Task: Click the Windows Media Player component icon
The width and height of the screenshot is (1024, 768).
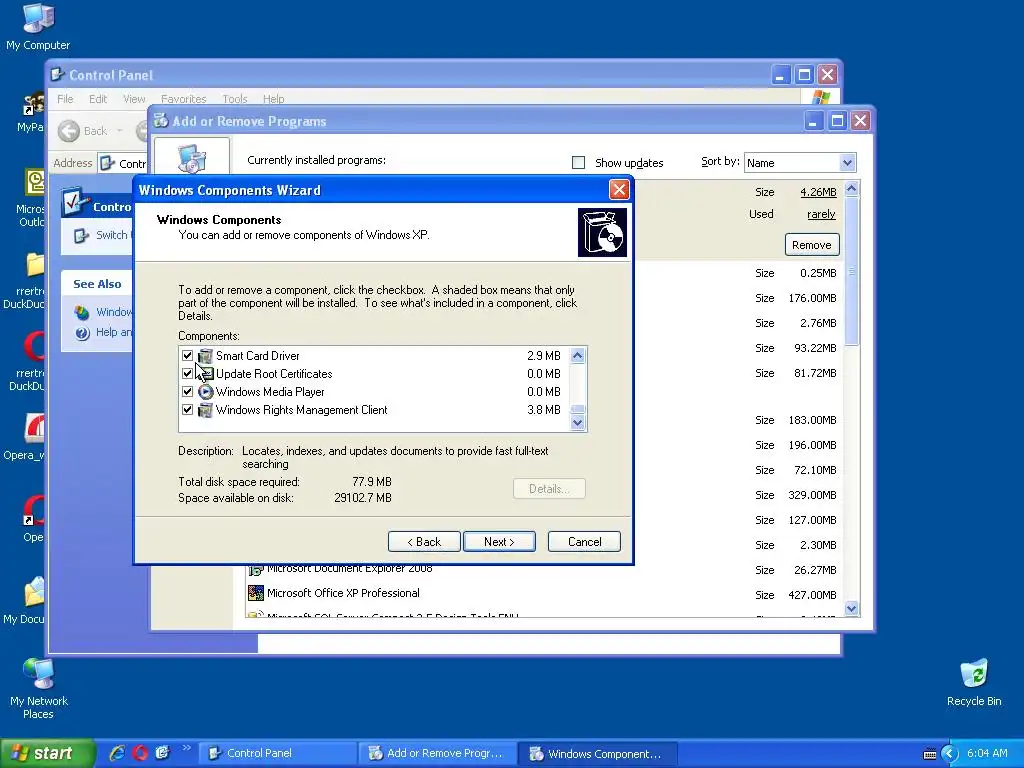Action: pyautogui.click(x=205, y=392)
